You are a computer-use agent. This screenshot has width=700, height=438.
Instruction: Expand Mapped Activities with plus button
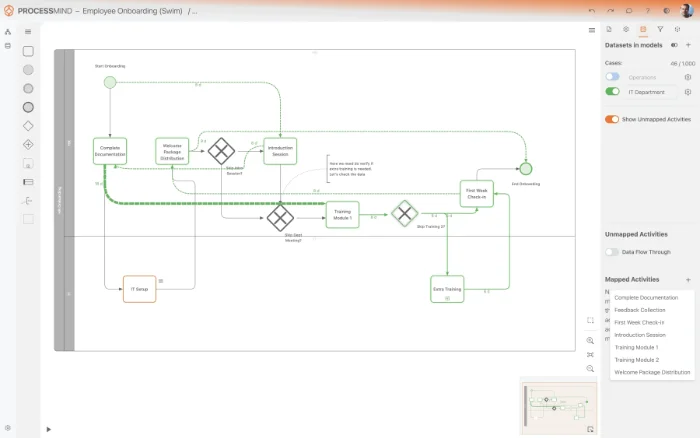point(688,280)
